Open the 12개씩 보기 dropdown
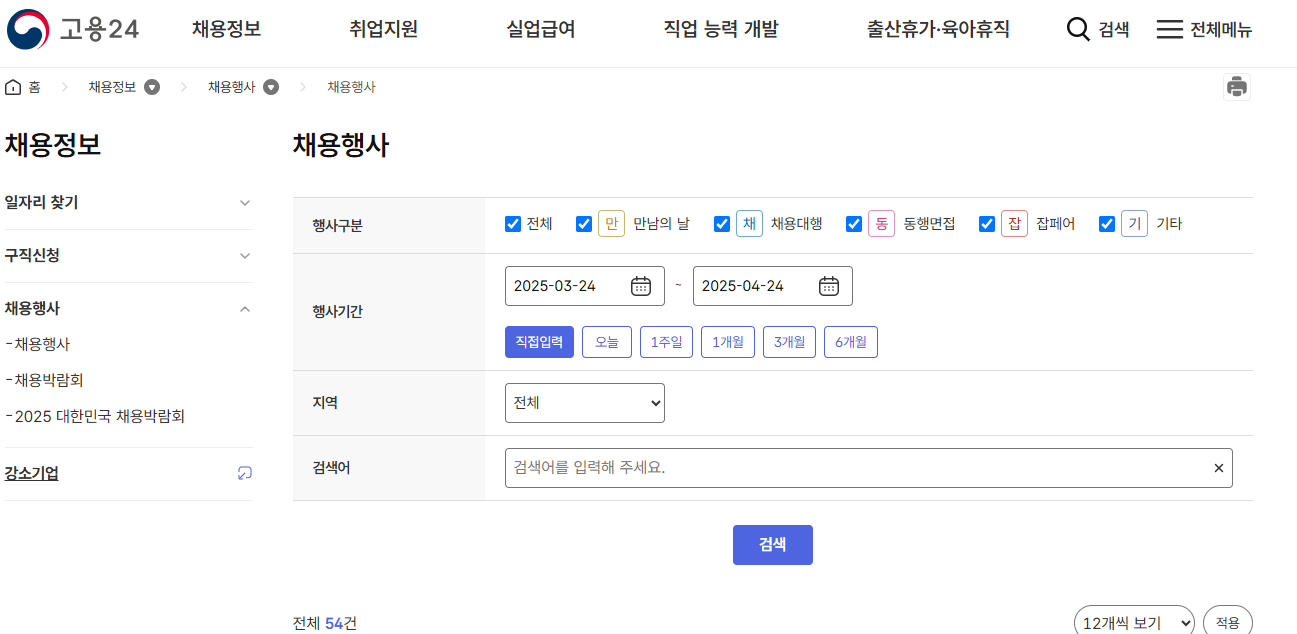The image size is (1297, 634). point(1134,620)
